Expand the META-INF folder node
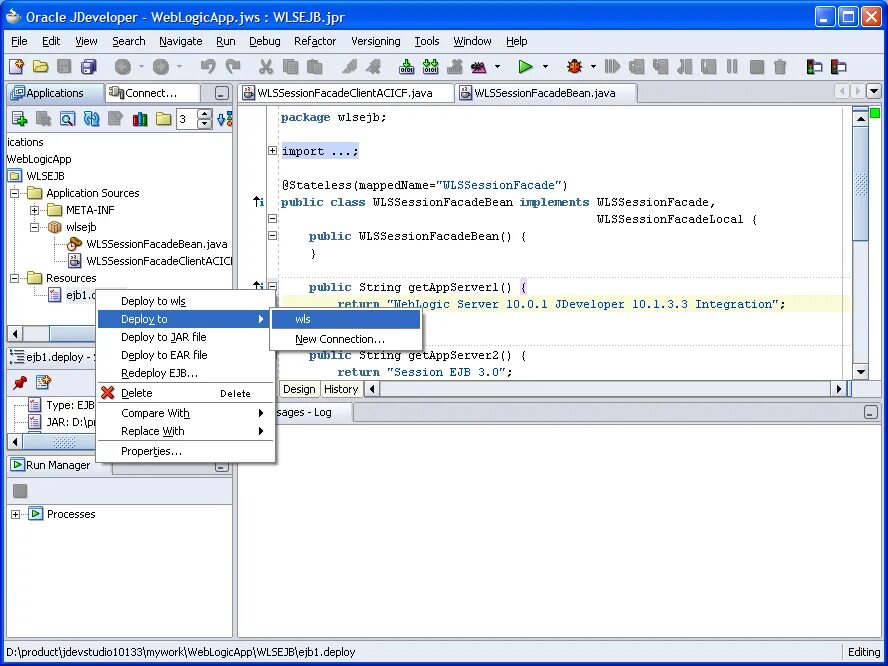Viewport: 888px width, 666px height. coord(35,210)
